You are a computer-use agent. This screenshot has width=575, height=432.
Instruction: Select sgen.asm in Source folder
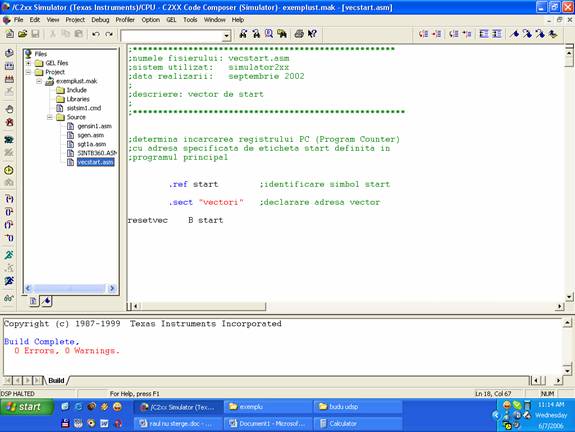[91, 135]
